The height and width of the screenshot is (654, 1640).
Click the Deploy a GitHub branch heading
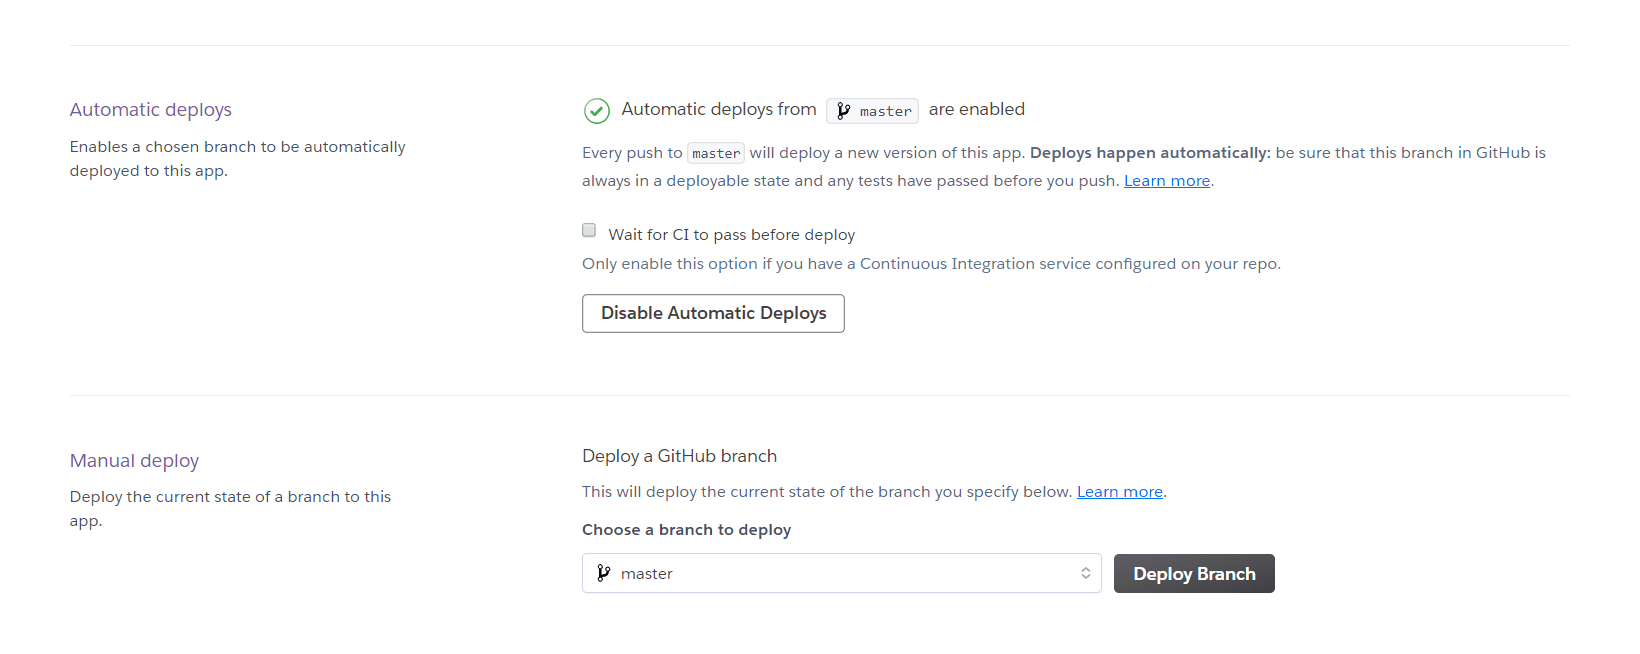680,456
